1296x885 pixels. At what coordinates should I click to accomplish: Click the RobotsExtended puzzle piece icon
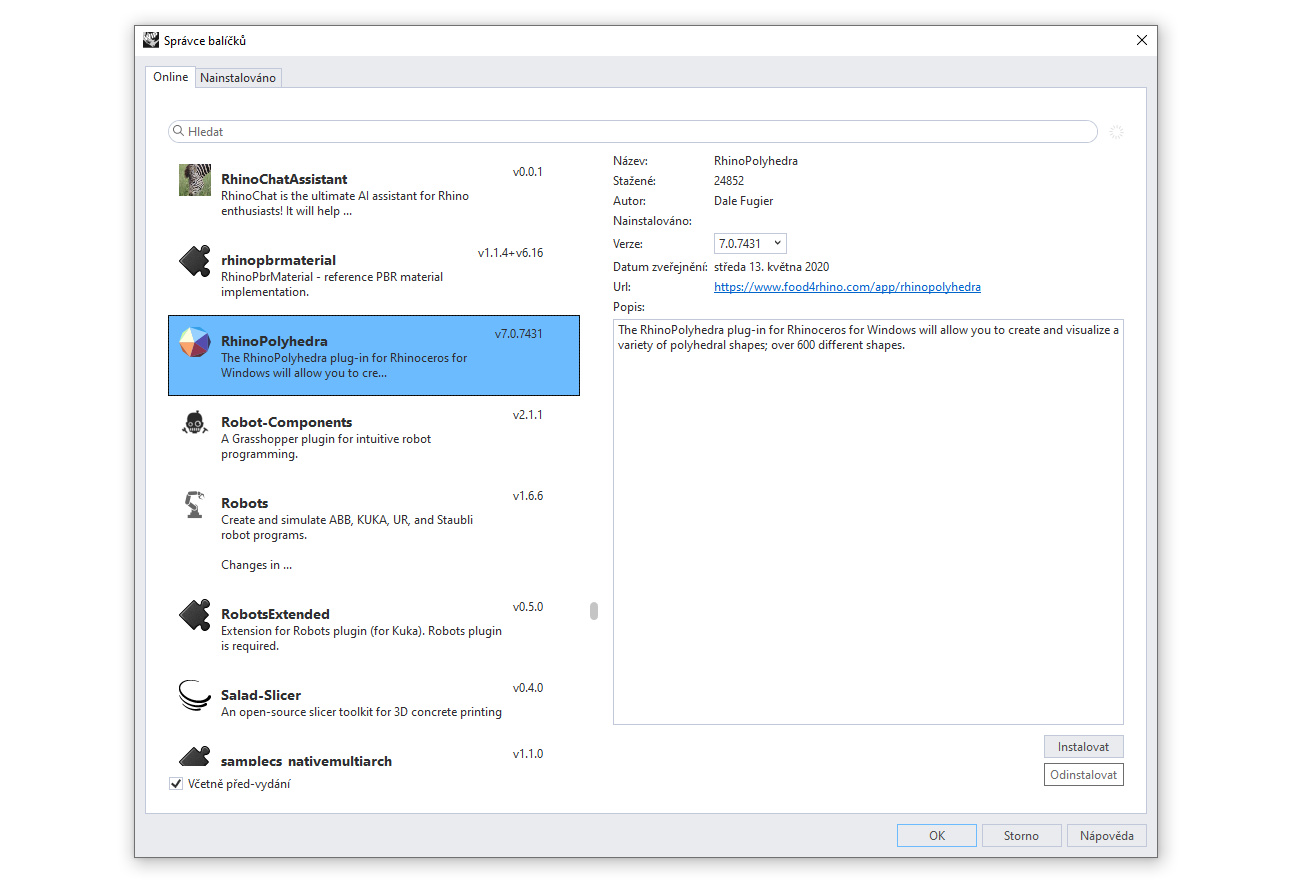coord(195,615)
